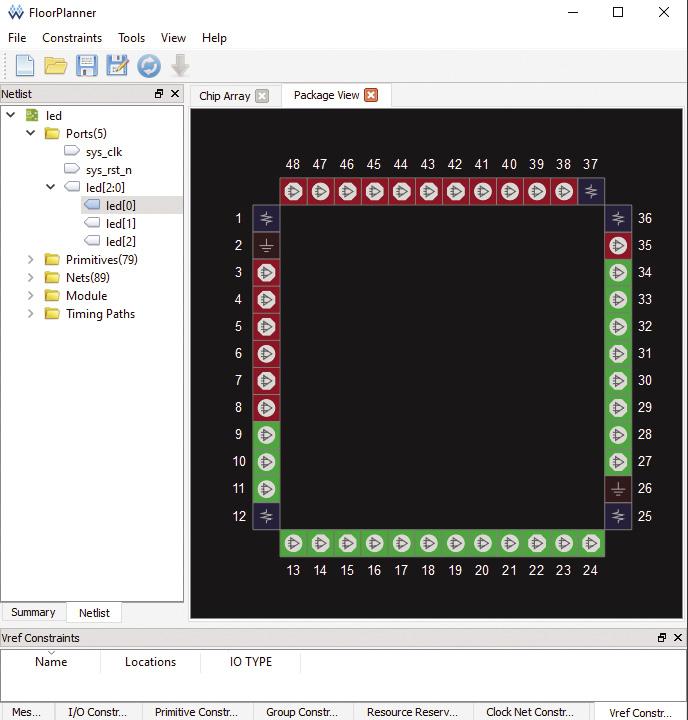Select package pin 26 ground pin

618,489
